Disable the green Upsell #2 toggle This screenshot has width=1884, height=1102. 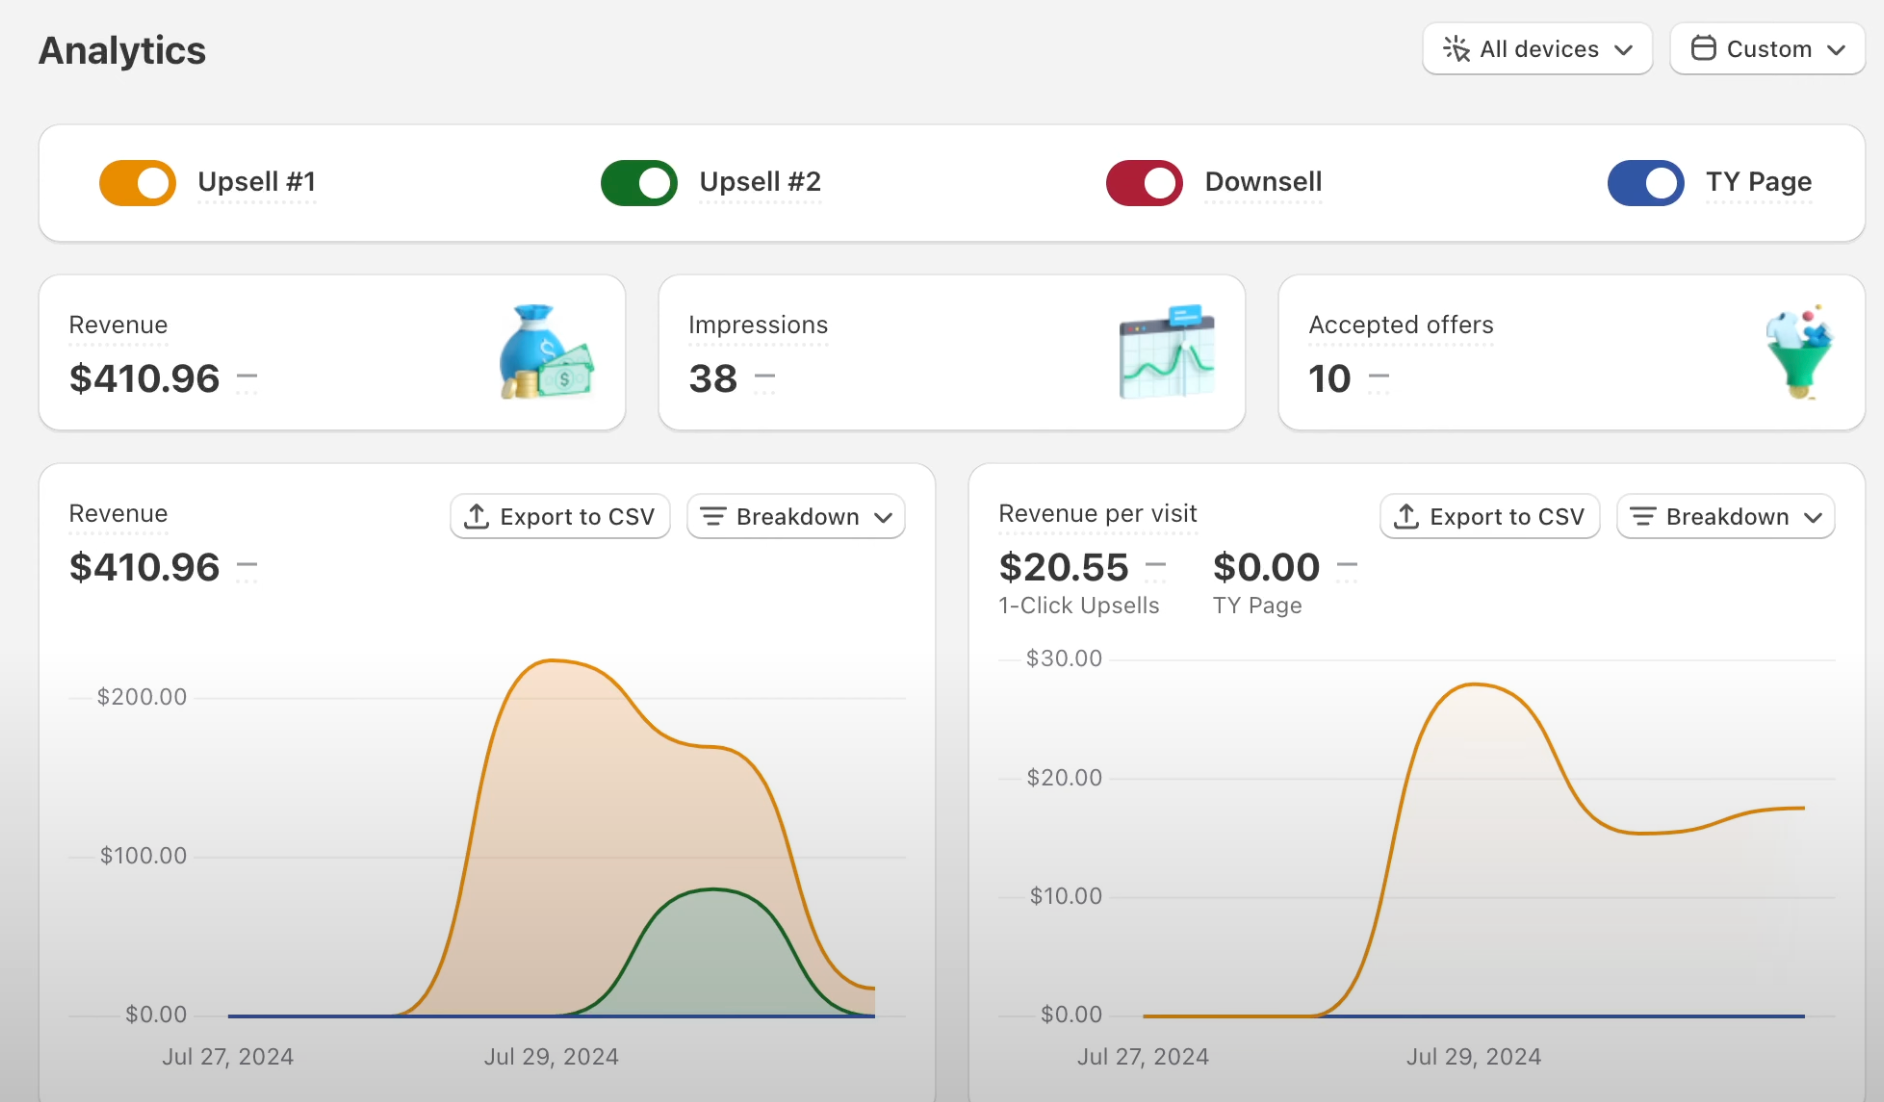[x=639, y=183]
